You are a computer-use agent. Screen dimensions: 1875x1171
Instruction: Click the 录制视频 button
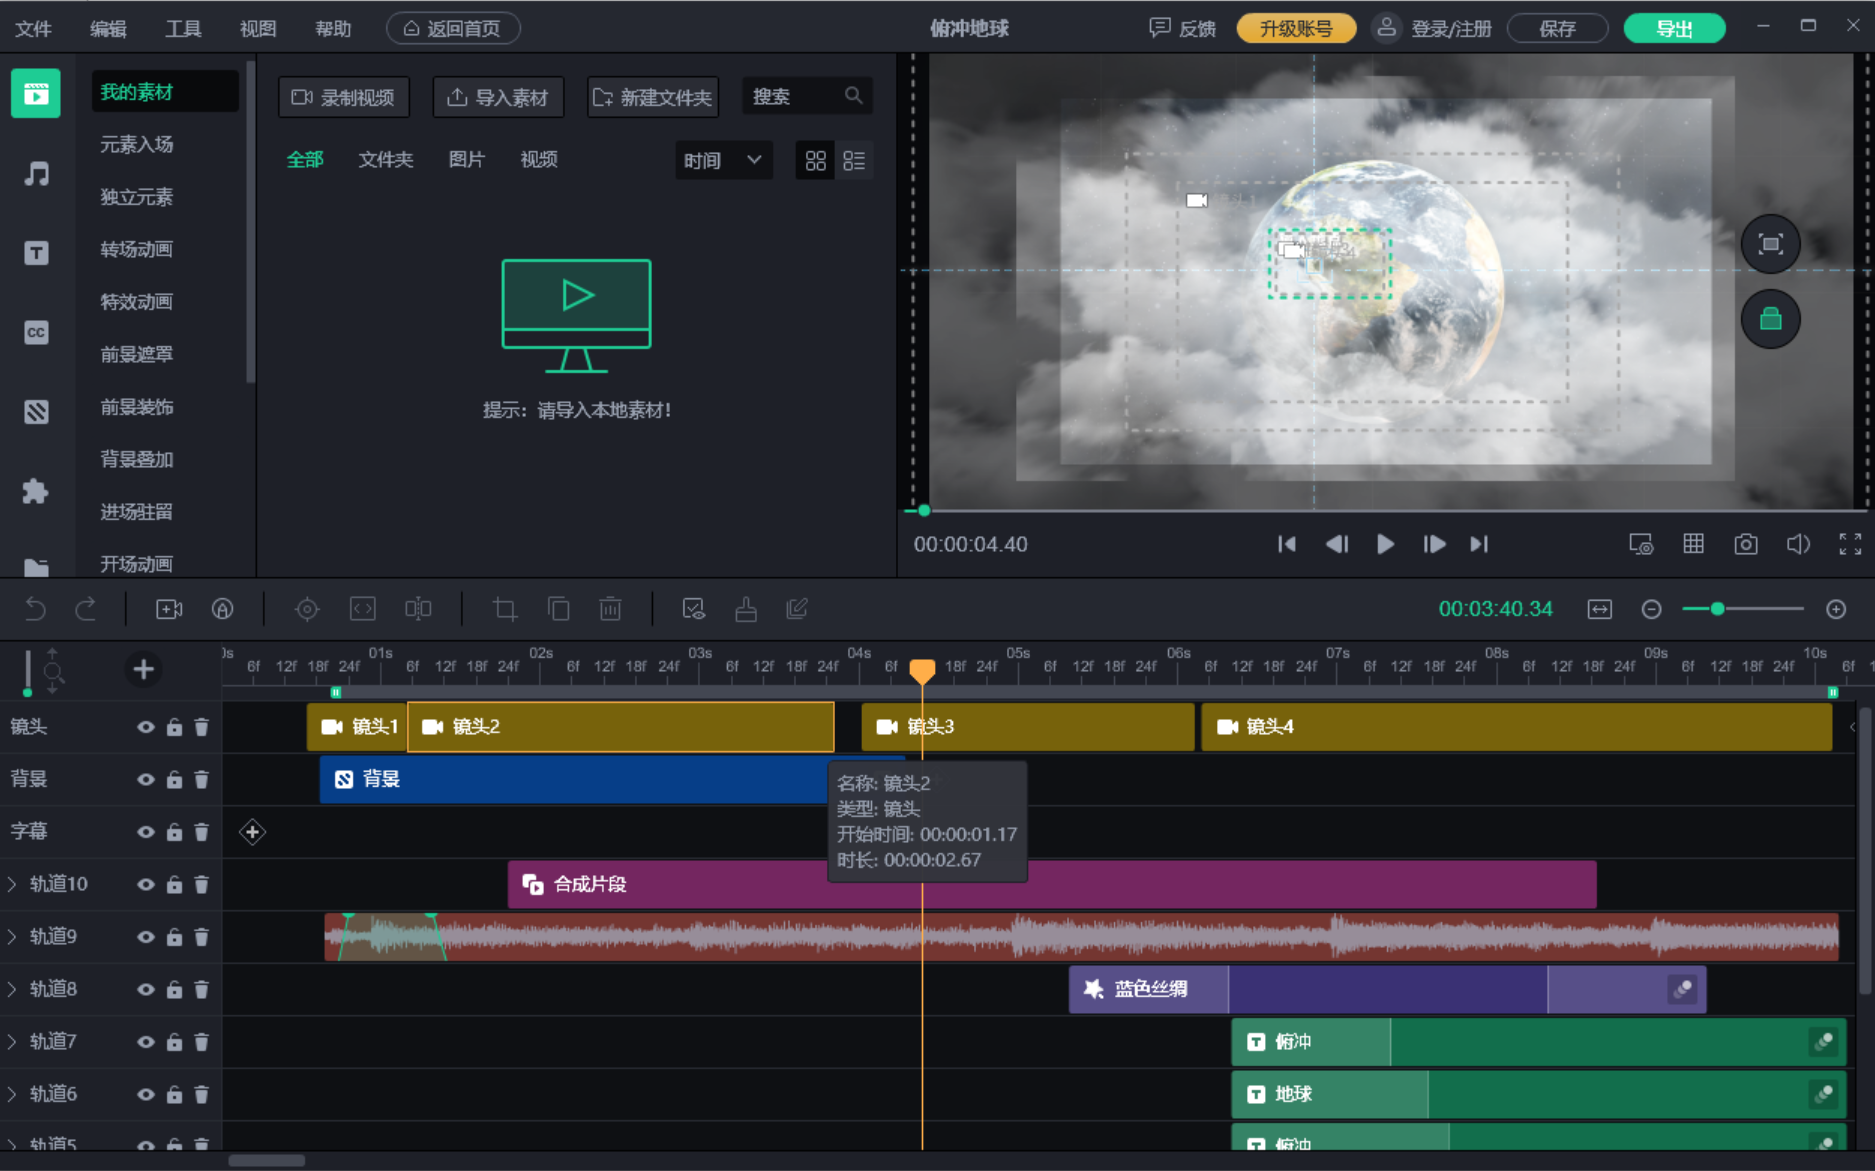(344, 98)
